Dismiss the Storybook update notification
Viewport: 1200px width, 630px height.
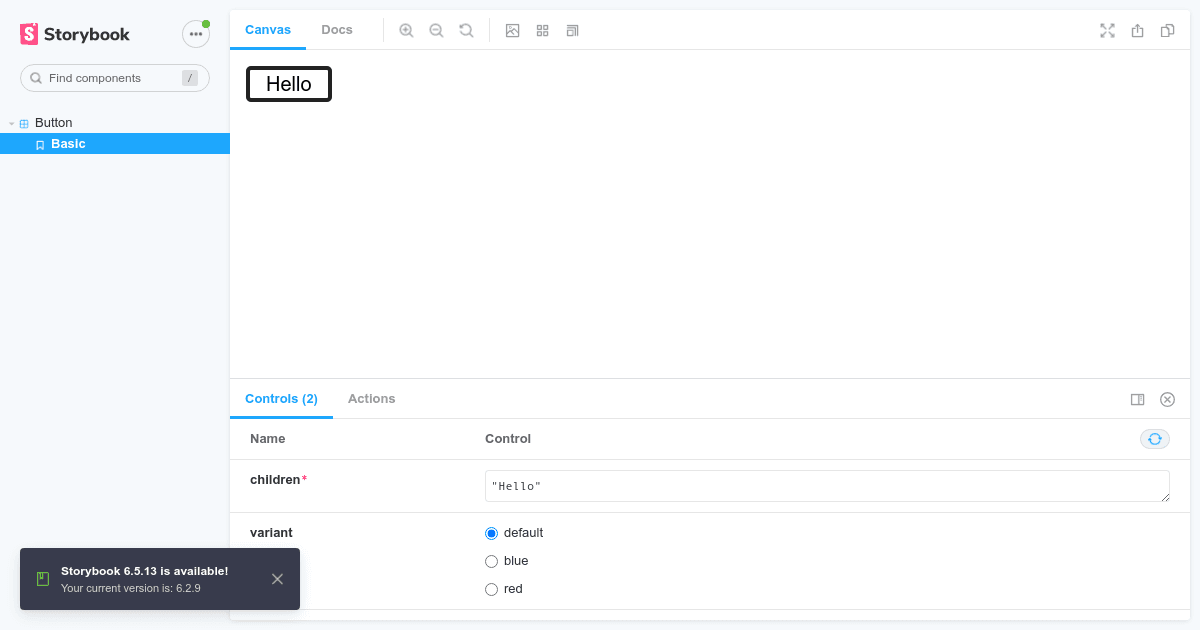pyautogui.click(x=277, y=579)
